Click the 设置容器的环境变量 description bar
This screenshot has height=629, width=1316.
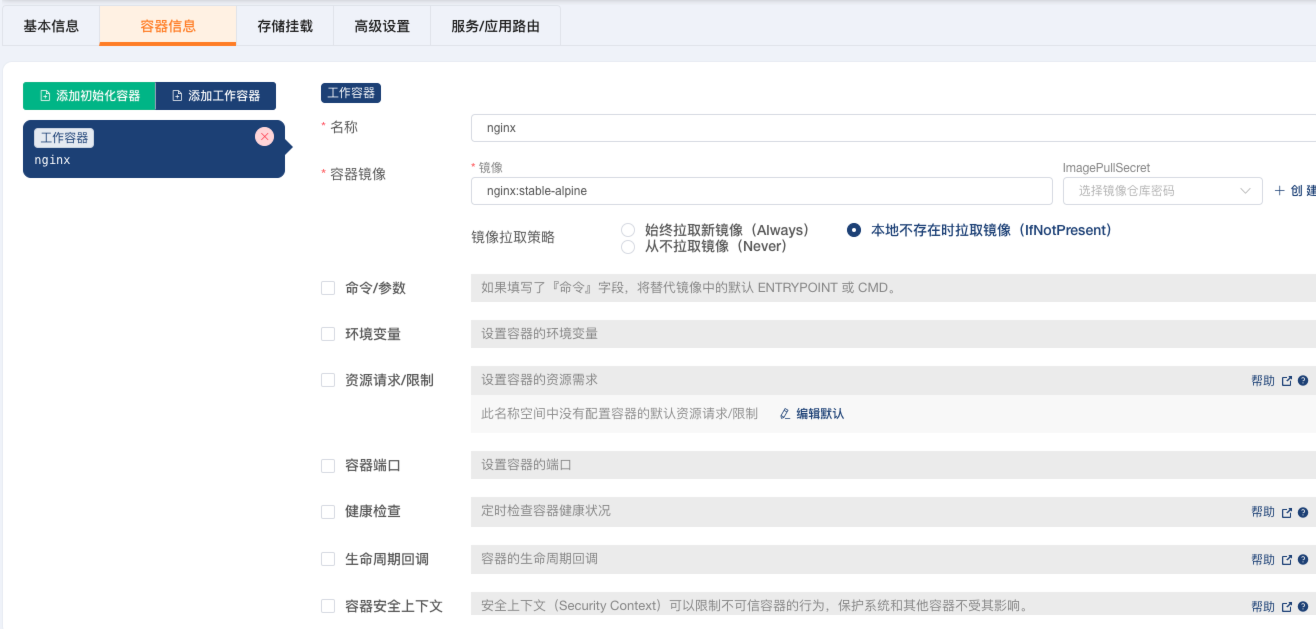tap(893, 334)
